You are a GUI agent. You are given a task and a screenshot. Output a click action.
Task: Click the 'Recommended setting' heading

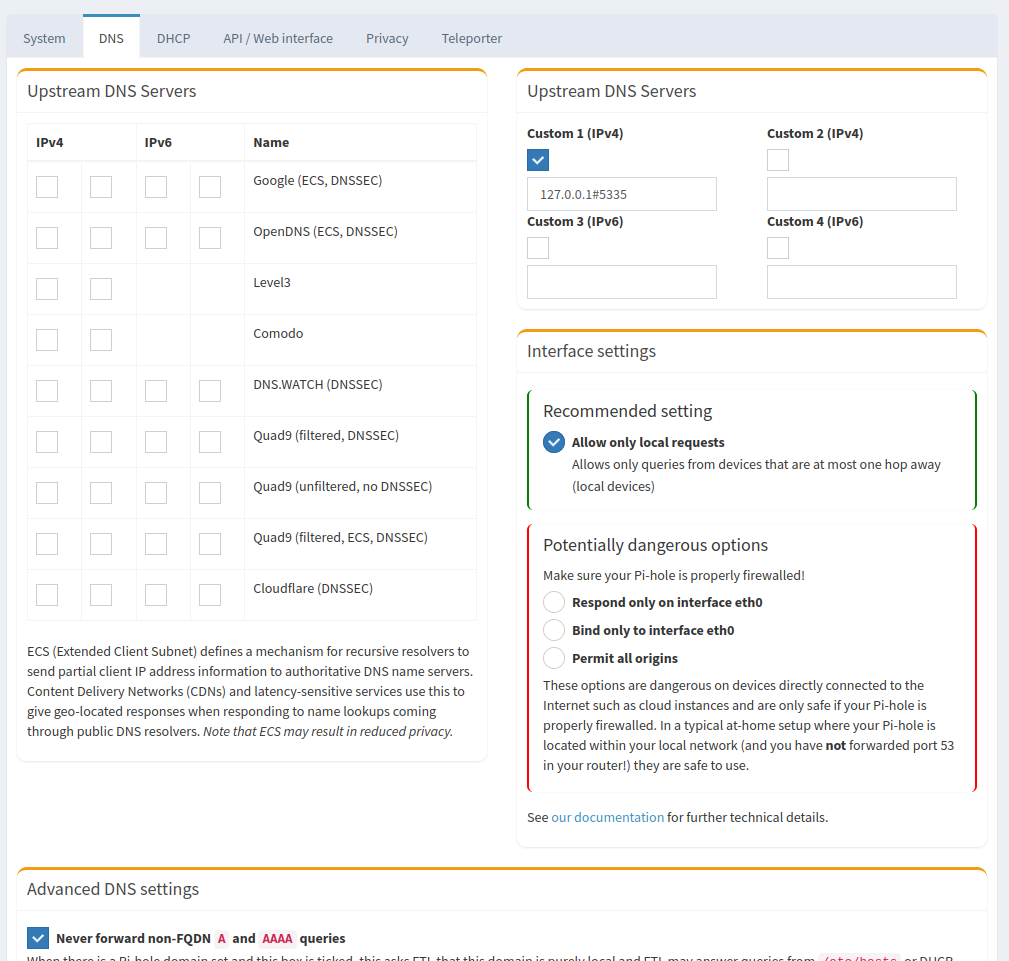627,411
